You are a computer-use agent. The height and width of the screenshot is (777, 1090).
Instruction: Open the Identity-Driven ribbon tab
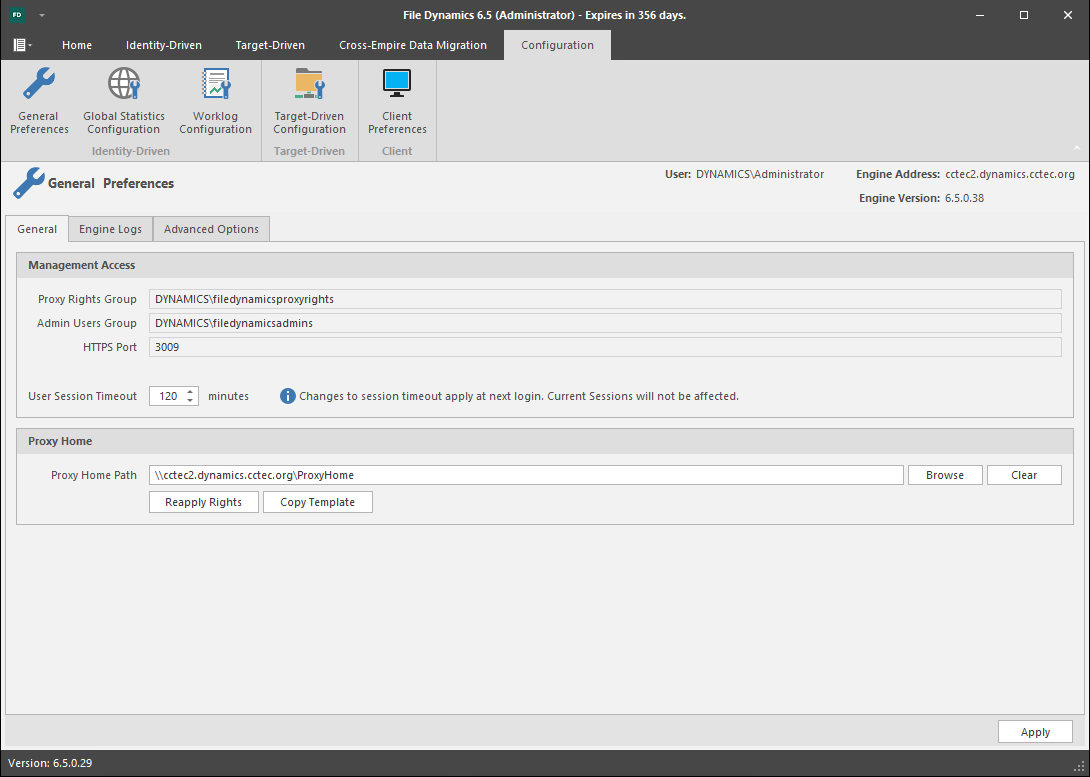163,45
